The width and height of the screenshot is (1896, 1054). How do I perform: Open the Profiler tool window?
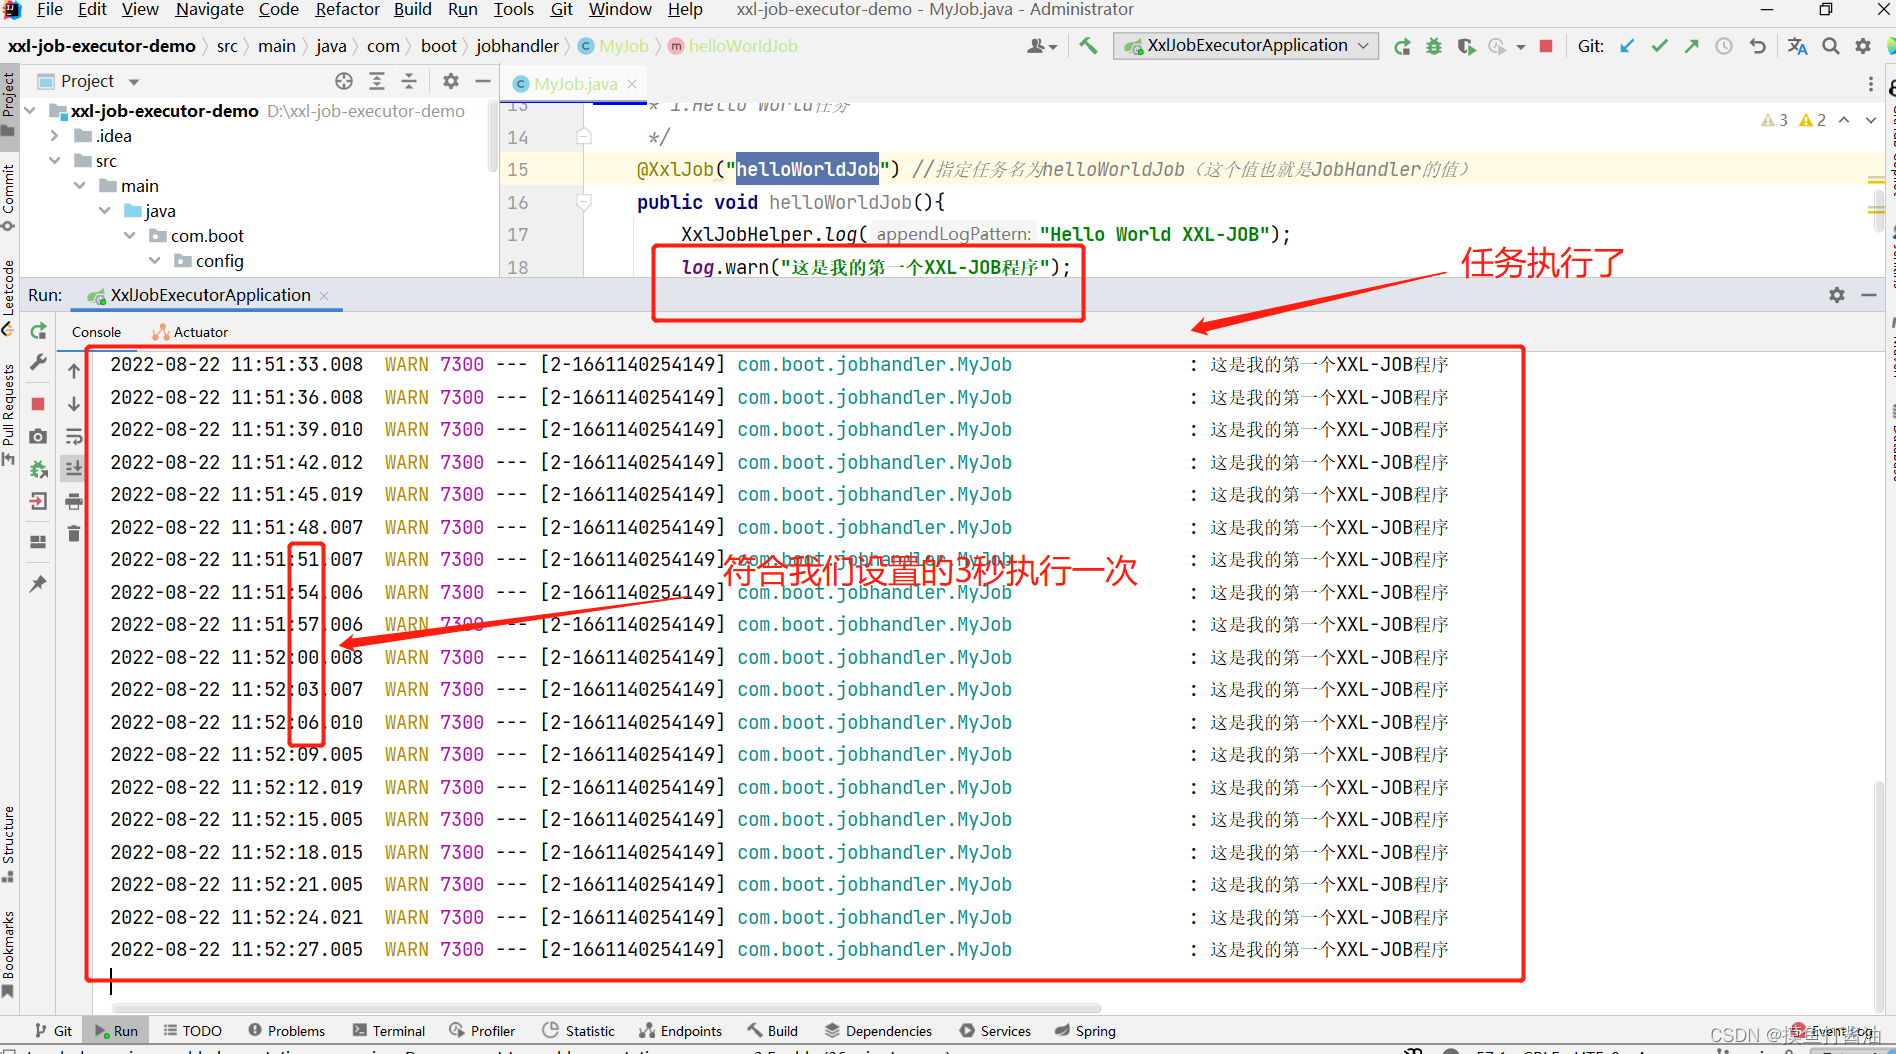(482, 1031)
